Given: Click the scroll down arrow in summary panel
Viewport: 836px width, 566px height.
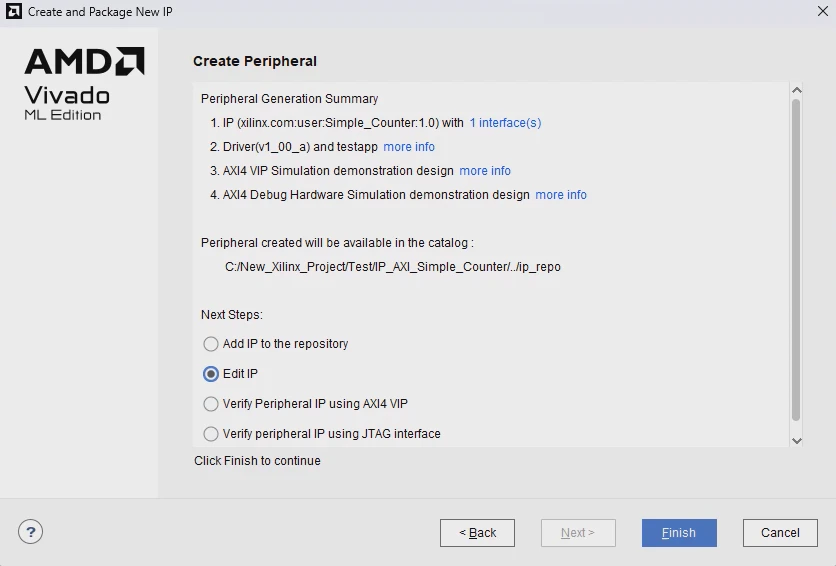Looking at the screenshot, I should click(x=796, y=440).
